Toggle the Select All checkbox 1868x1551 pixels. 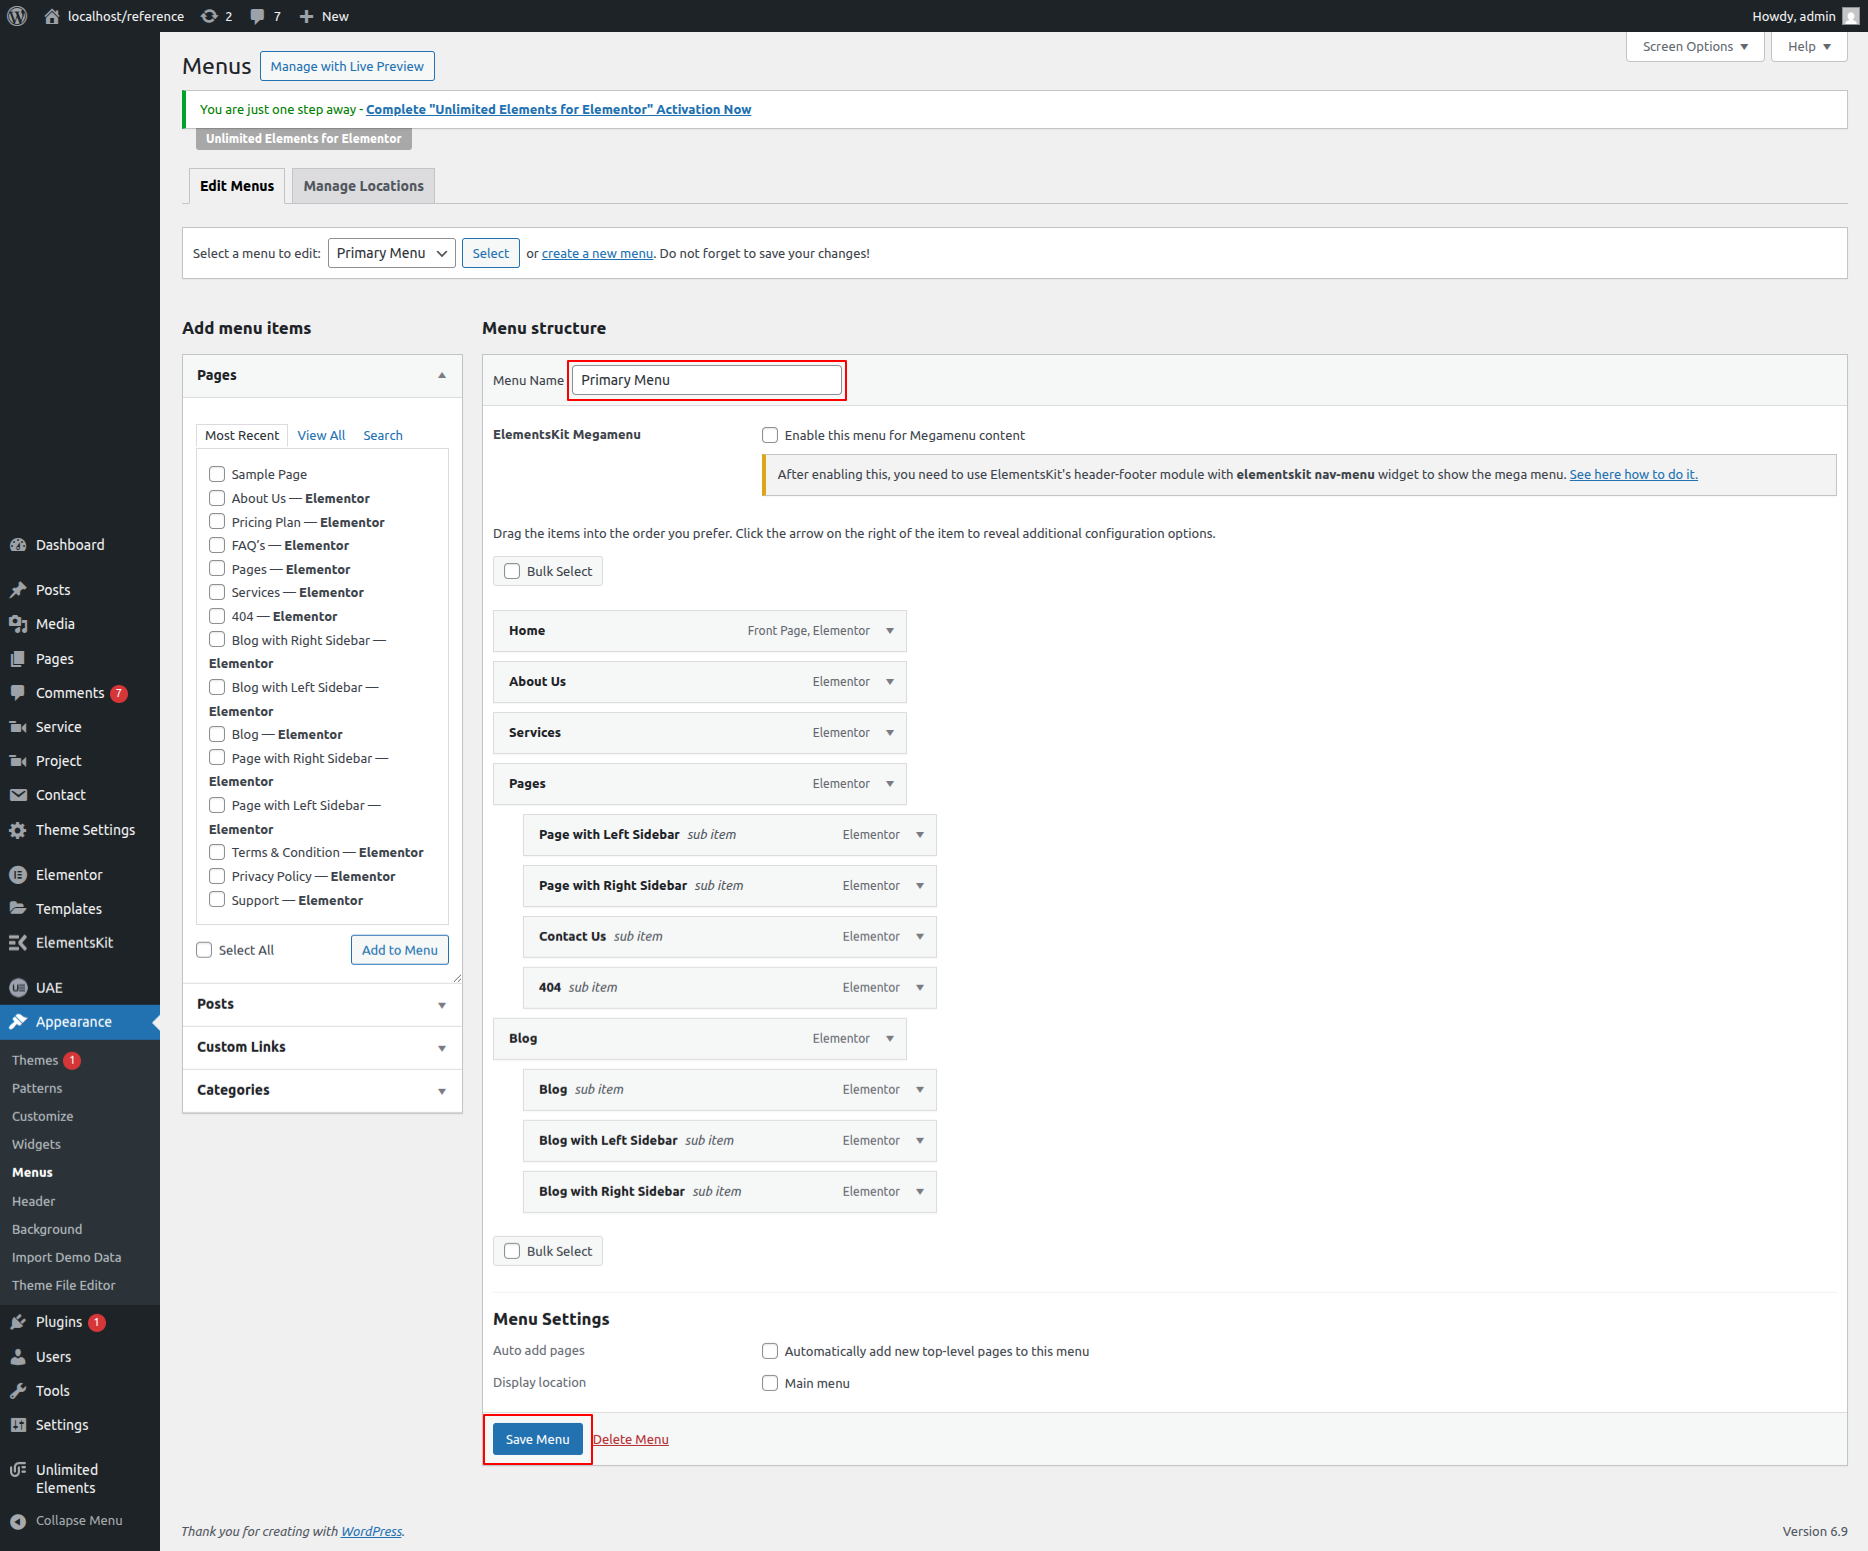pos(204,950)
